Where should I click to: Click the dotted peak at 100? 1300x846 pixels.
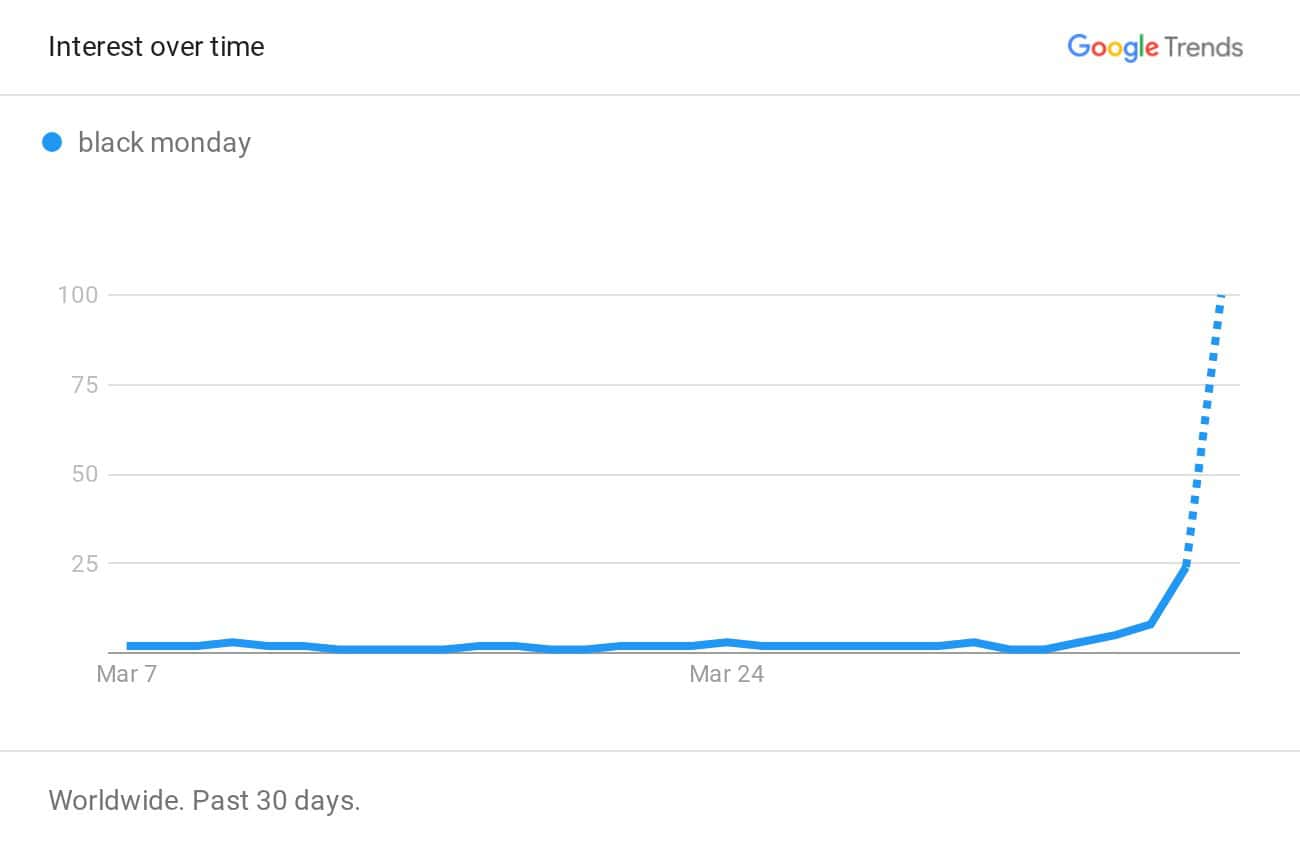tap(1221, 296)
